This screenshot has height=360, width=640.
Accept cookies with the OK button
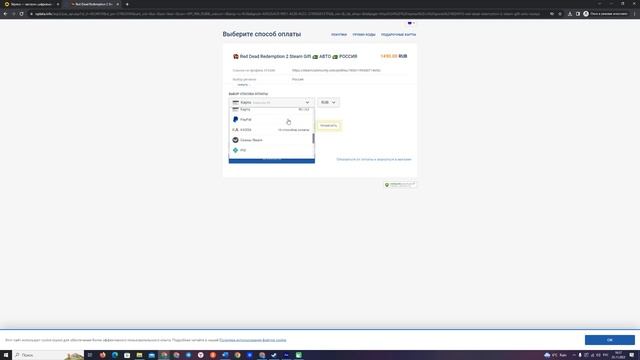pos(609,340)
